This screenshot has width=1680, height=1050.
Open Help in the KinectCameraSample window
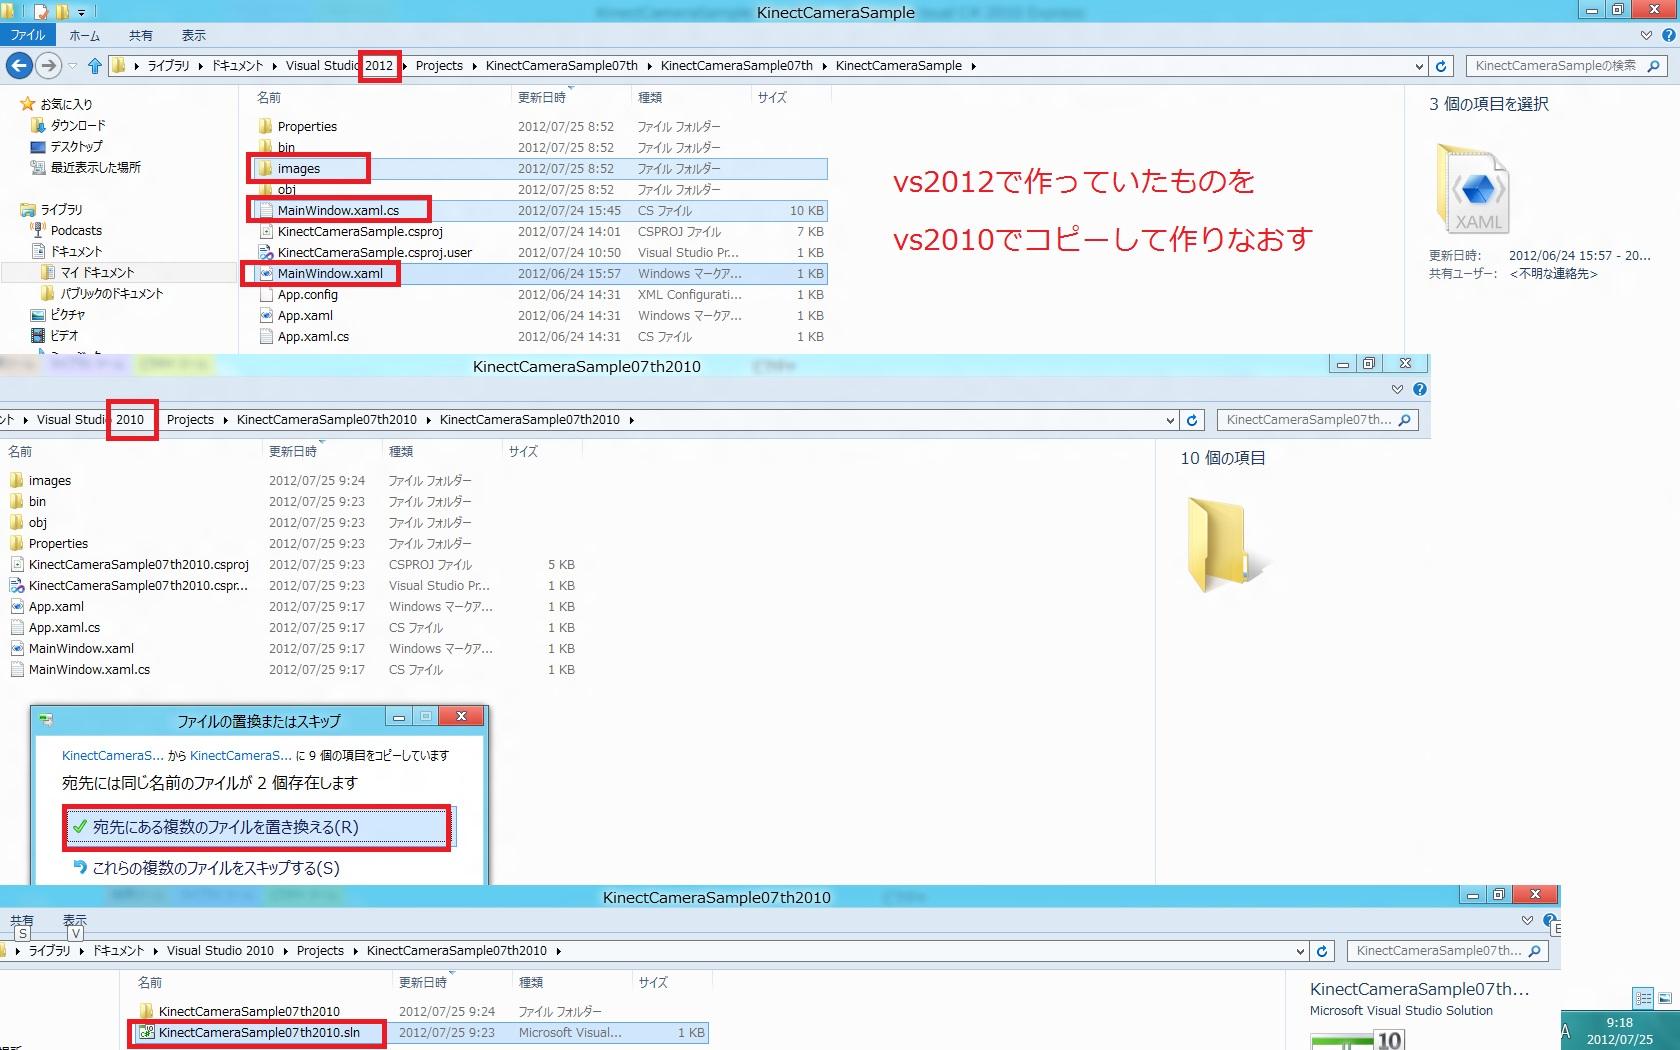pos(1668,35)
